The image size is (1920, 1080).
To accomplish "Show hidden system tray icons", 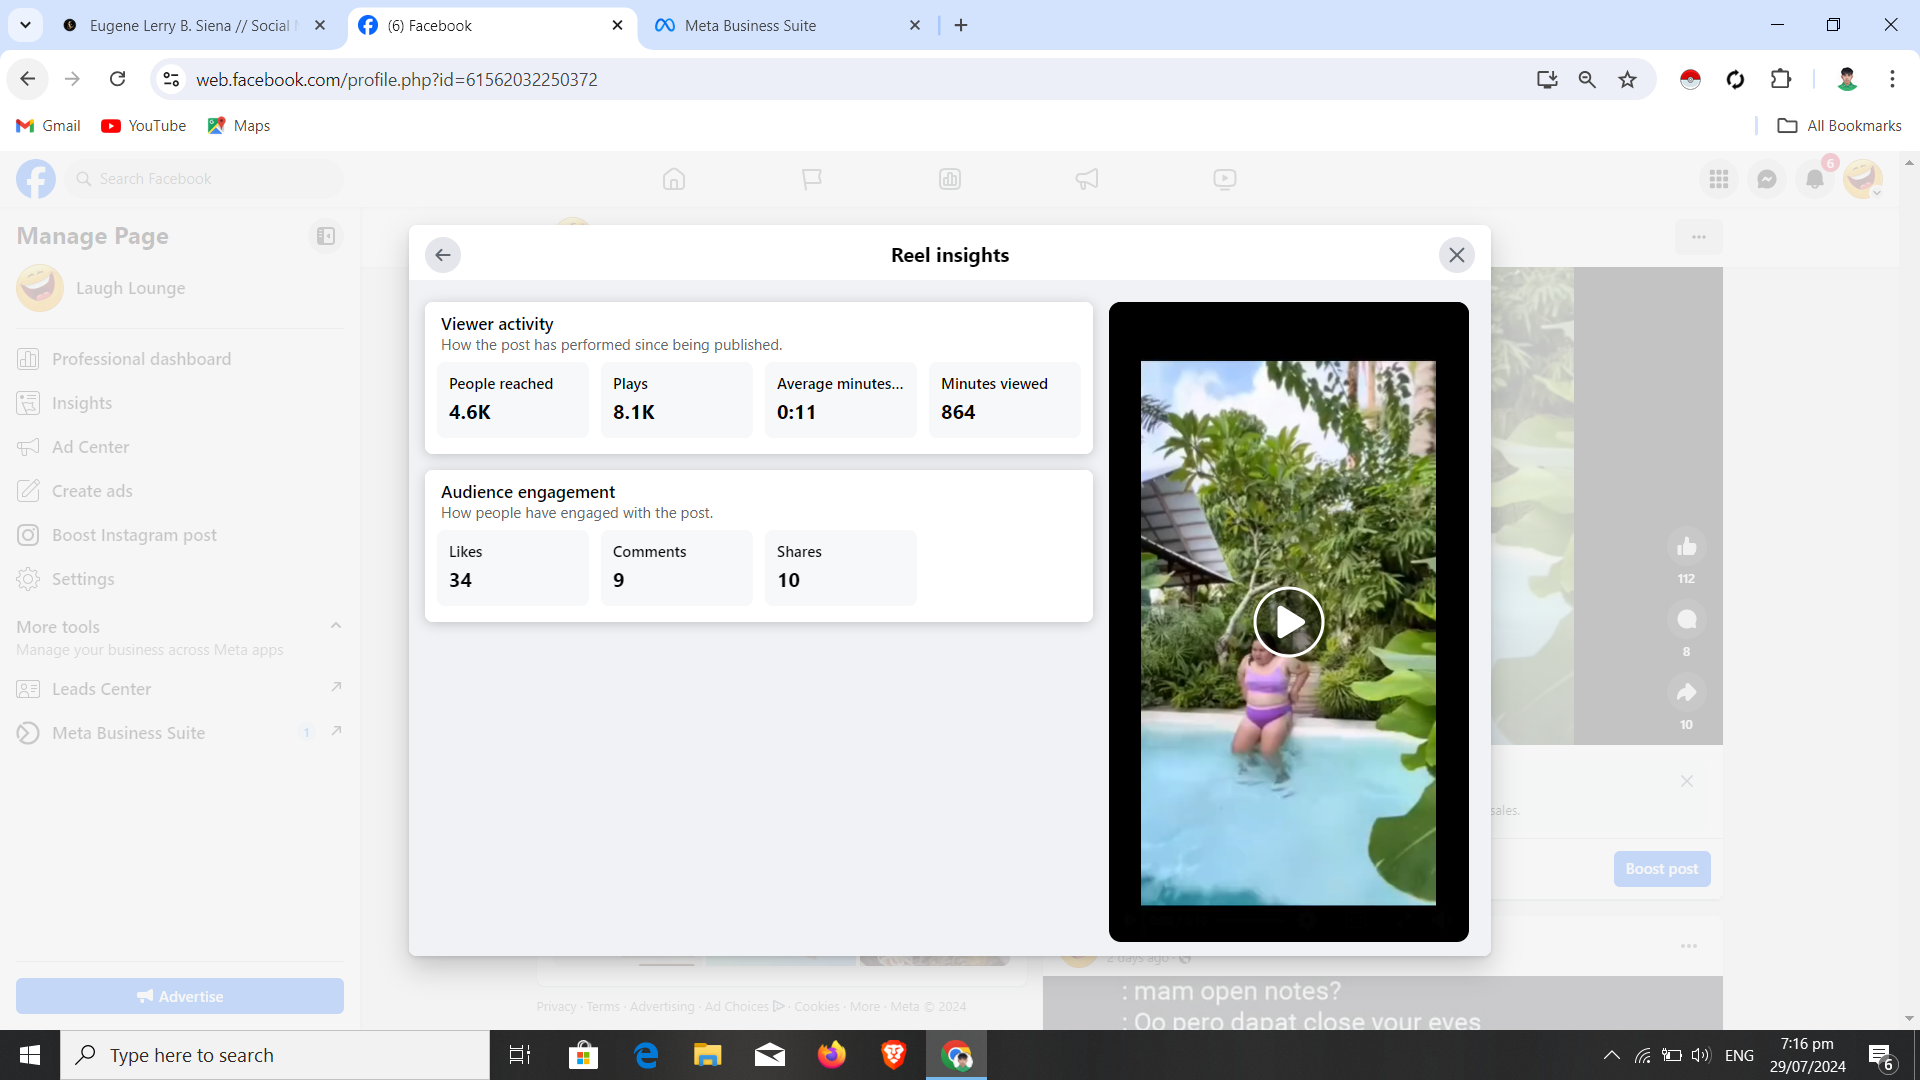I will 1611,1055.
